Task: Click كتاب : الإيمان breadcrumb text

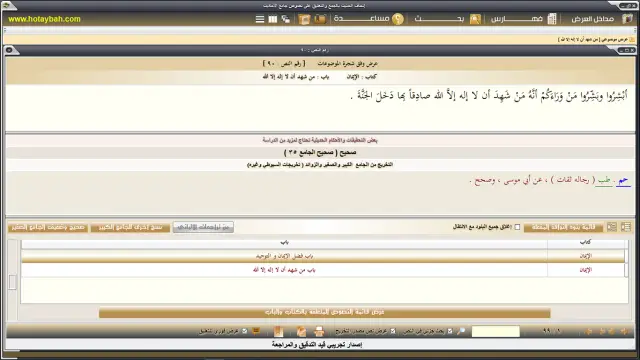Action: pyautogui.click(x=362, y=77)
